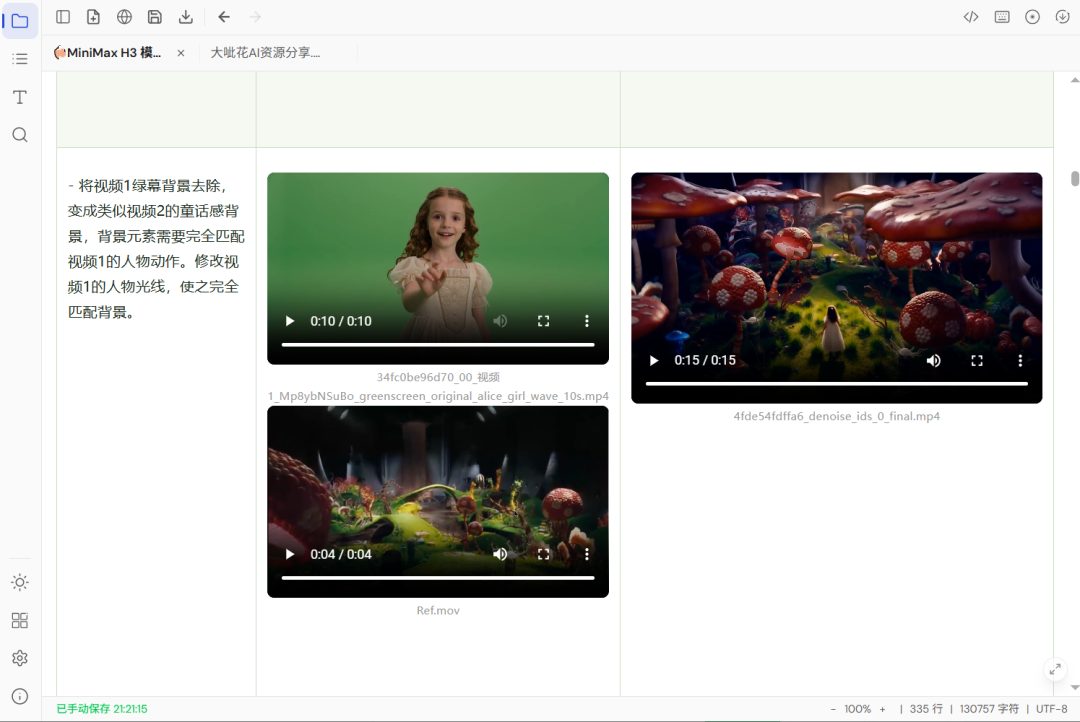Click the circled dot icon top right
1080x722 pixels.
(1032, 17)
